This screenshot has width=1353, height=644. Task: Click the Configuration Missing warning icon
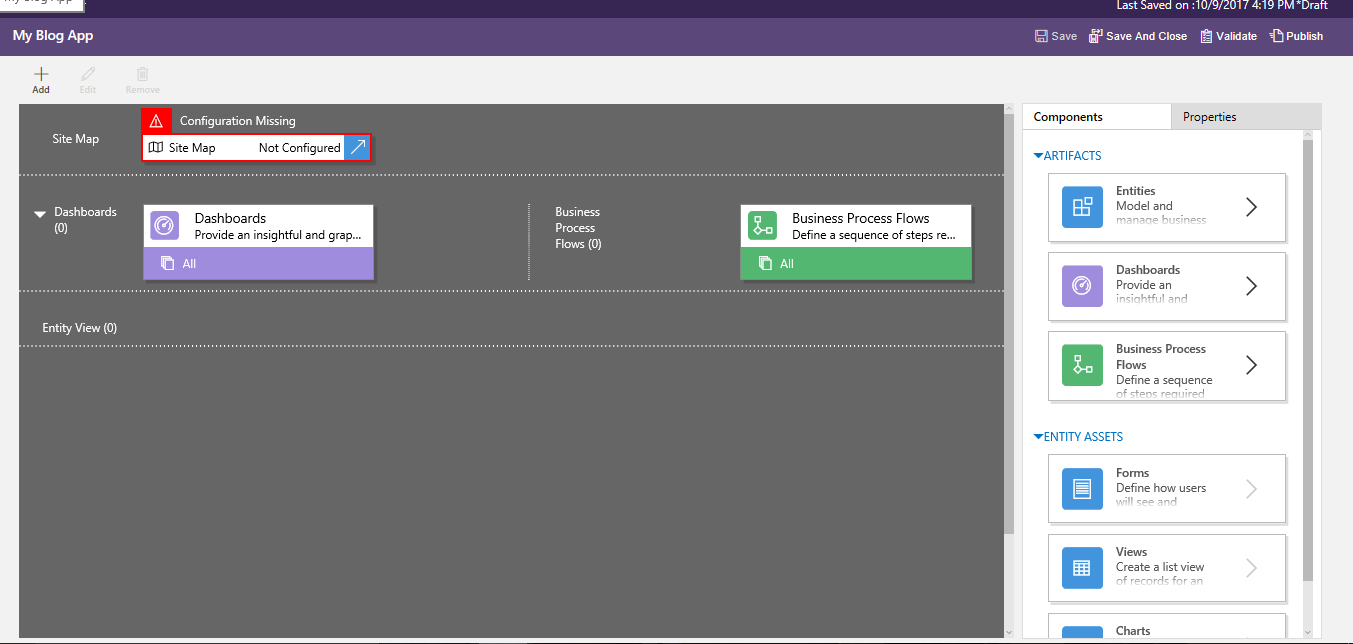(156, 120)
